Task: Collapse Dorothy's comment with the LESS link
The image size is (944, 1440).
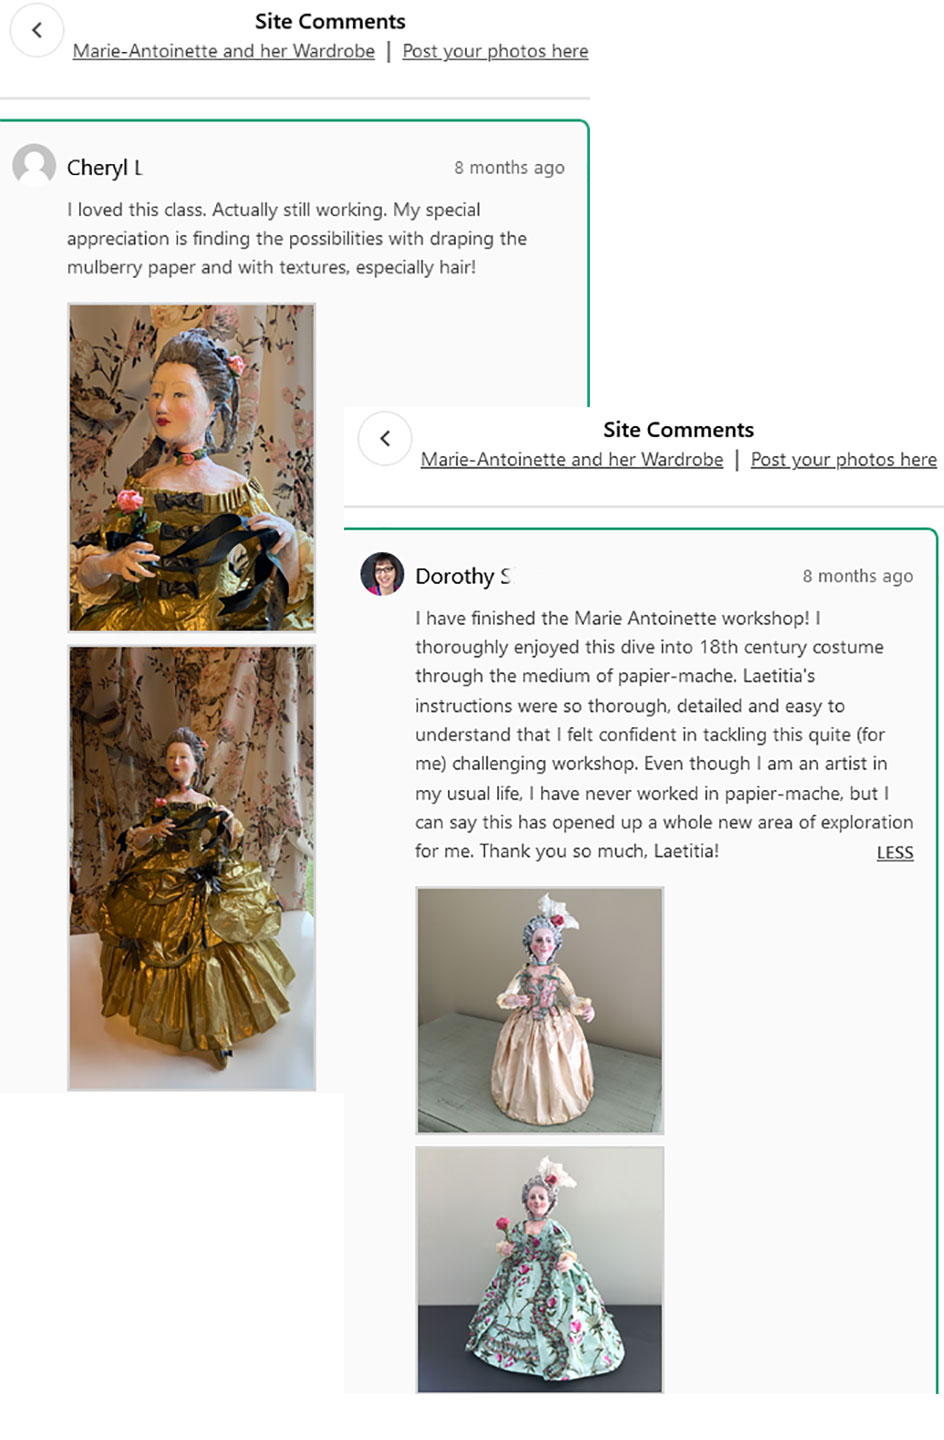Action: pyautogui.click(x=895, y=852)
